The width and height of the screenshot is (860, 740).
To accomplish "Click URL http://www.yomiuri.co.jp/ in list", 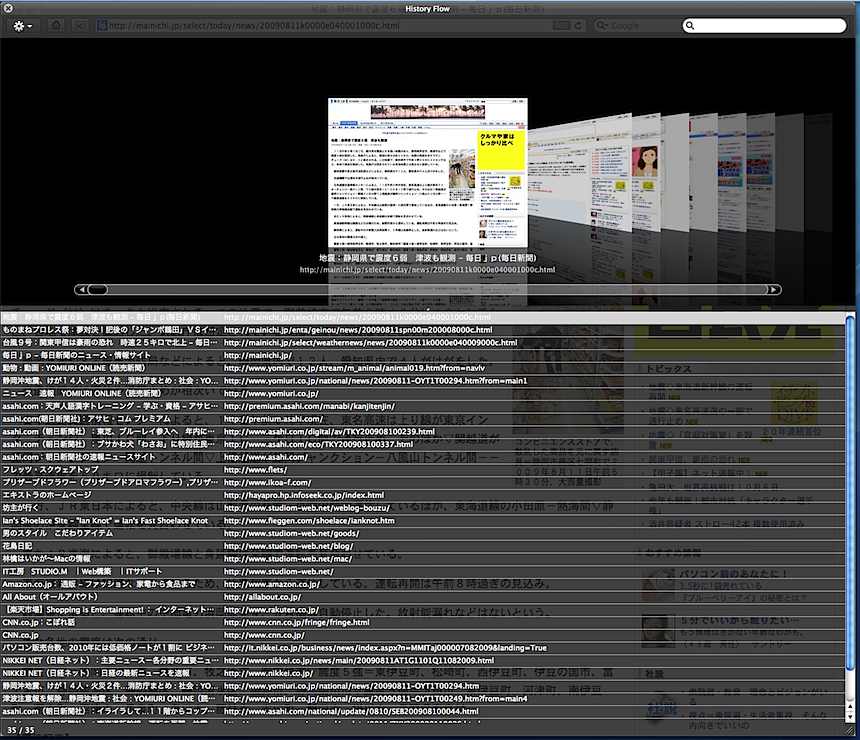I will (271, 393).
